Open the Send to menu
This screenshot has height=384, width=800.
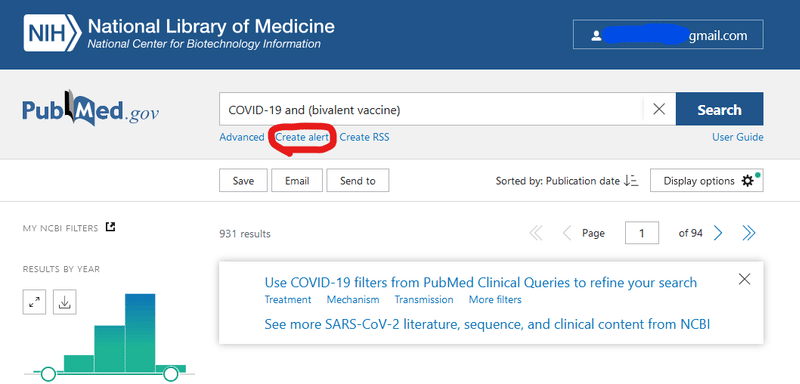tap(358, 181)
